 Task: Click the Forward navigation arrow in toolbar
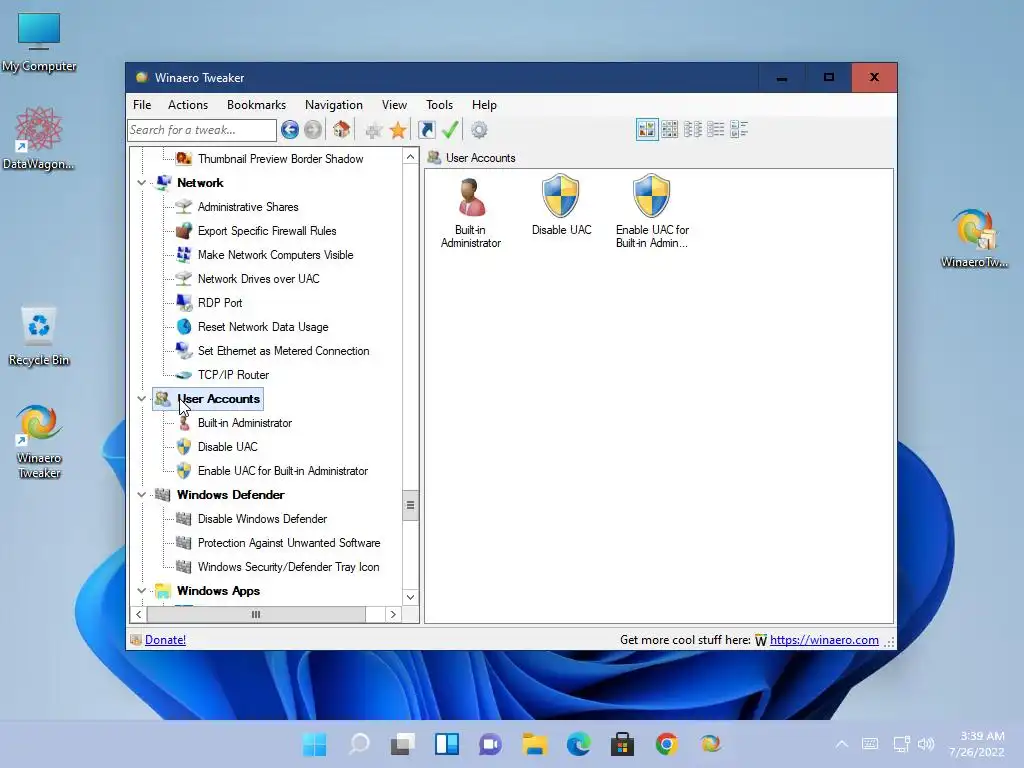pyautogui.click(x=313, y=130)
